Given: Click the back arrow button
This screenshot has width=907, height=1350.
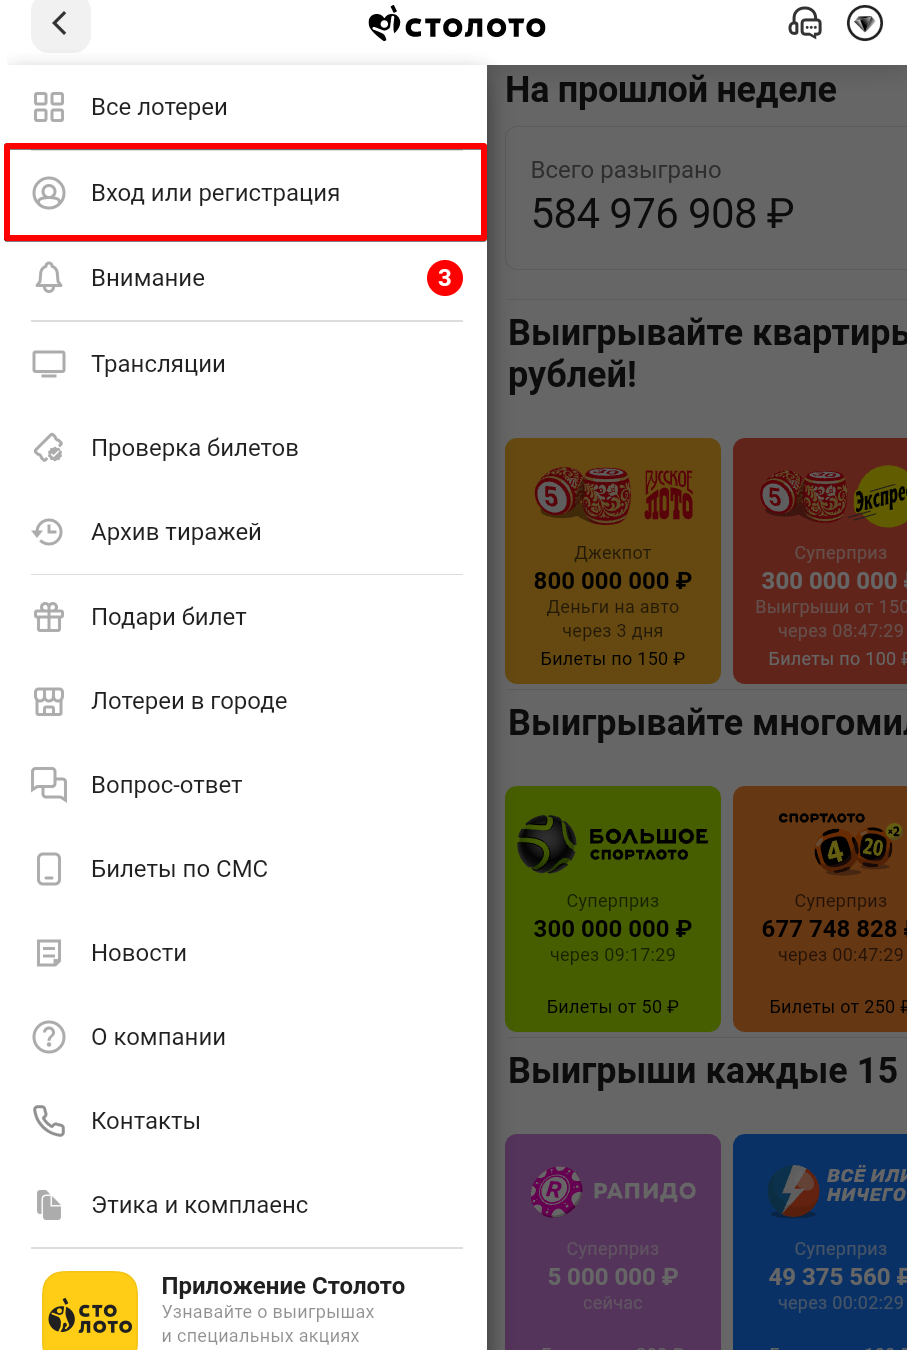Looking at the screenshot, I should (60, 23).
